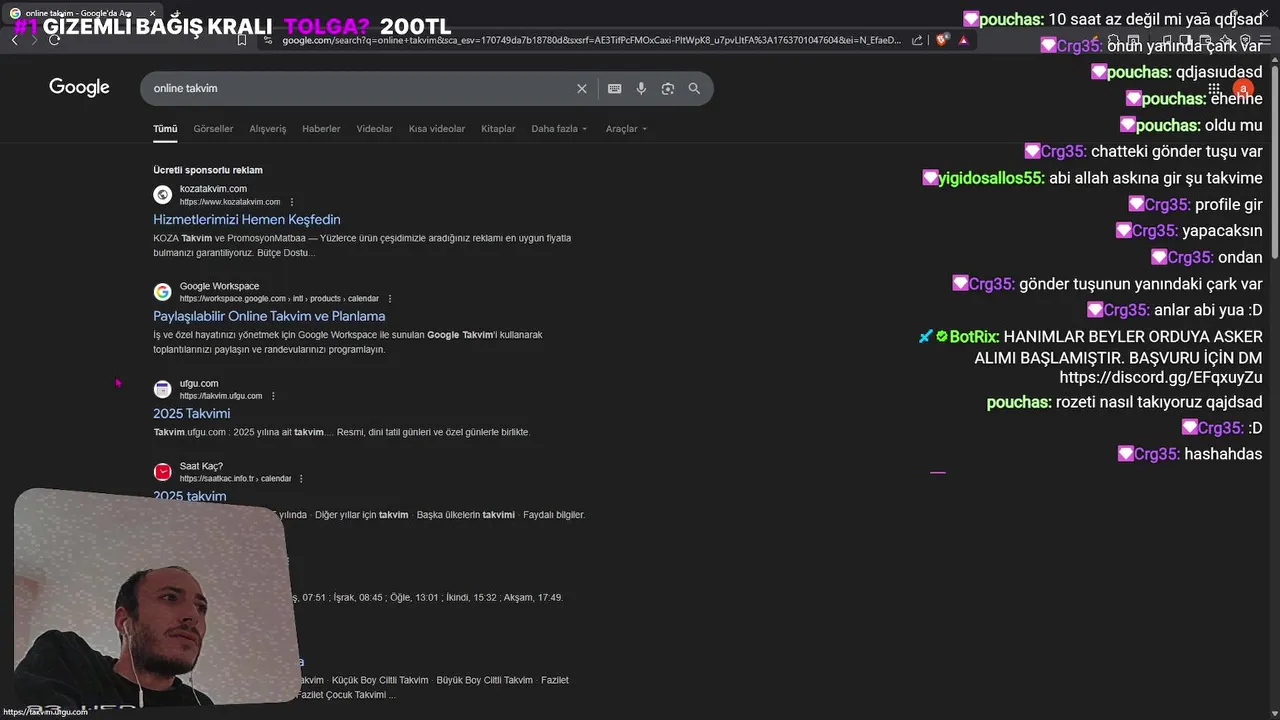This screenshot has height=720, width=1280.
Task: Switch to the Videolar tab
Action: tap(375, 129)
